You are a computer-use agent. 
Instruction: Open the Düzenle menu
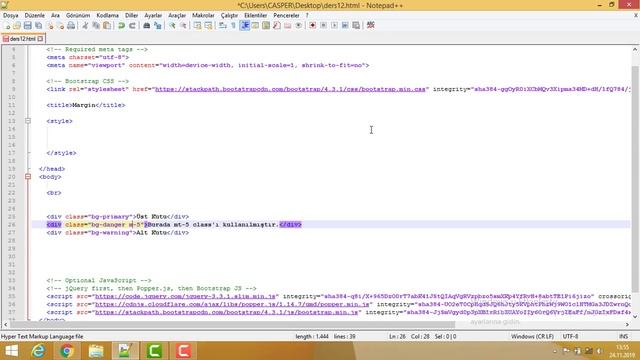tap(35, 16)
